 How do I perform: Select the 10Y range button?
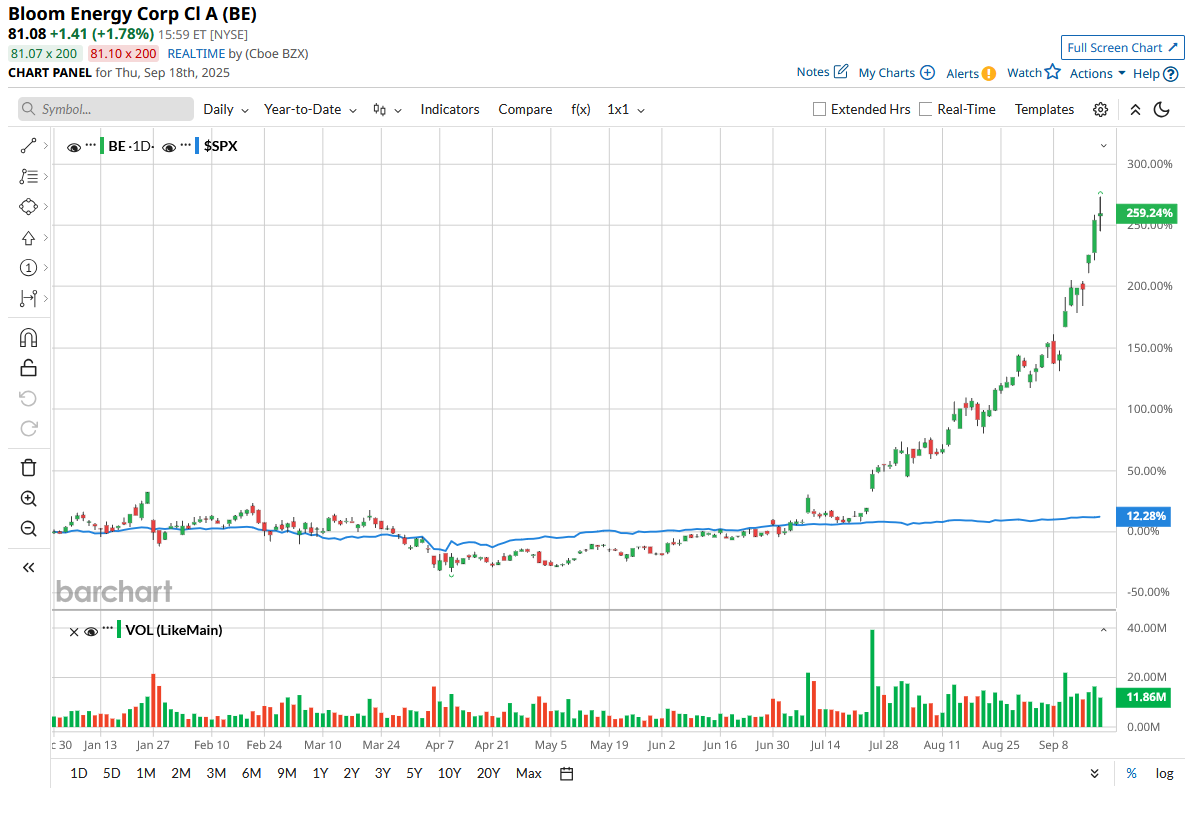[x=450, y=774]
